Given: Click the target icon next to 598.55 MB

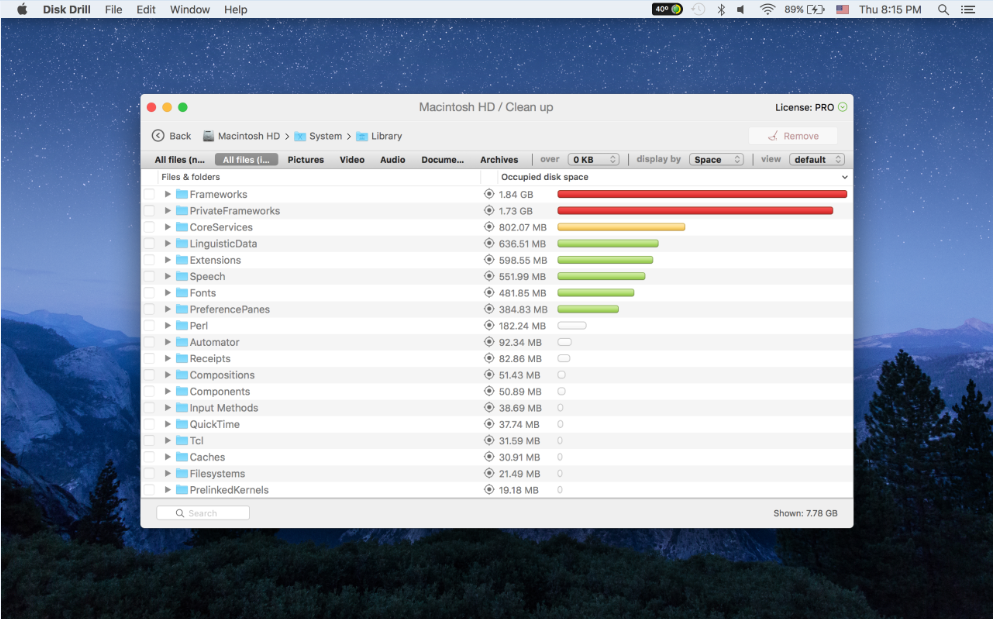Looking at the screenshot, I should click(x=489, y=260).
